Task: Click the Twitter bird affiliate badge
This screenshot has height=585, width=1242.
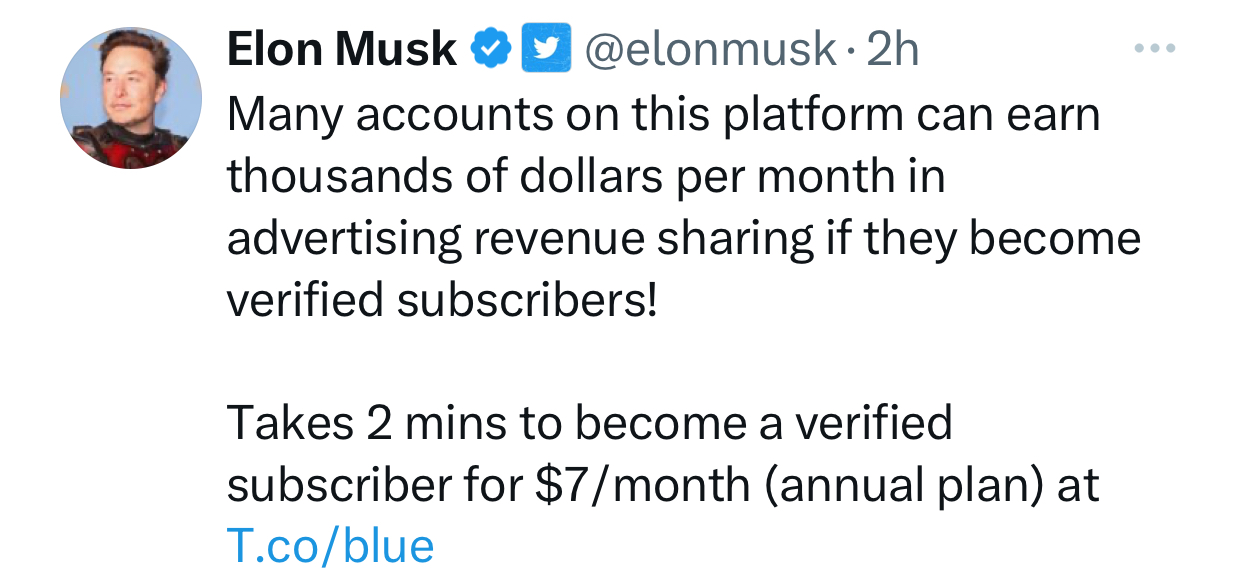Action: (546, 48)
